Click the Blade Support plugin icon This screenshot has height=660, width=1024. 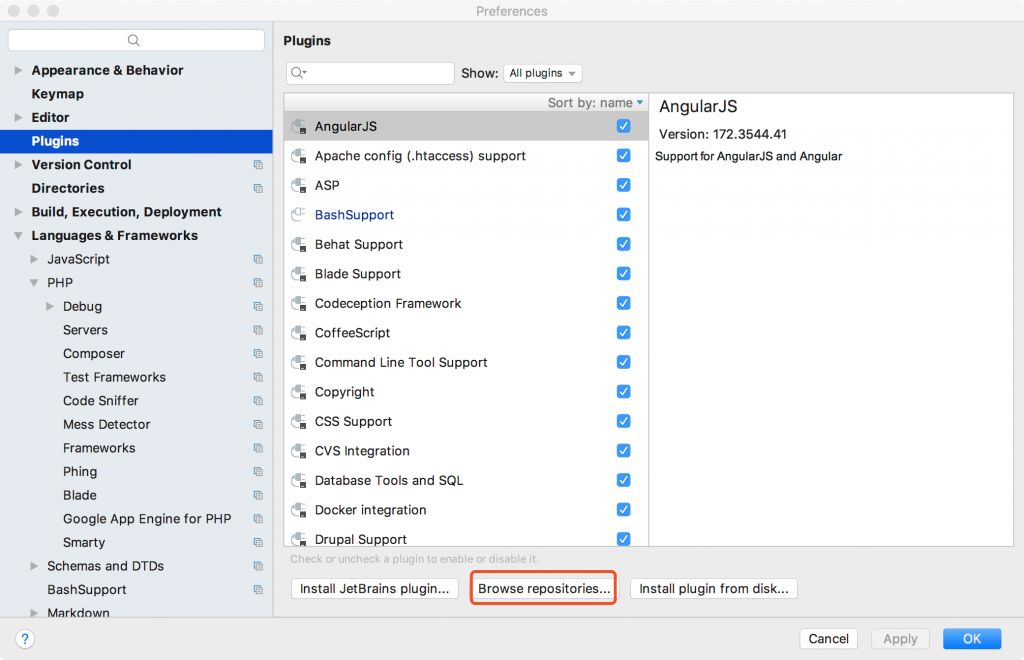point(299,274)
